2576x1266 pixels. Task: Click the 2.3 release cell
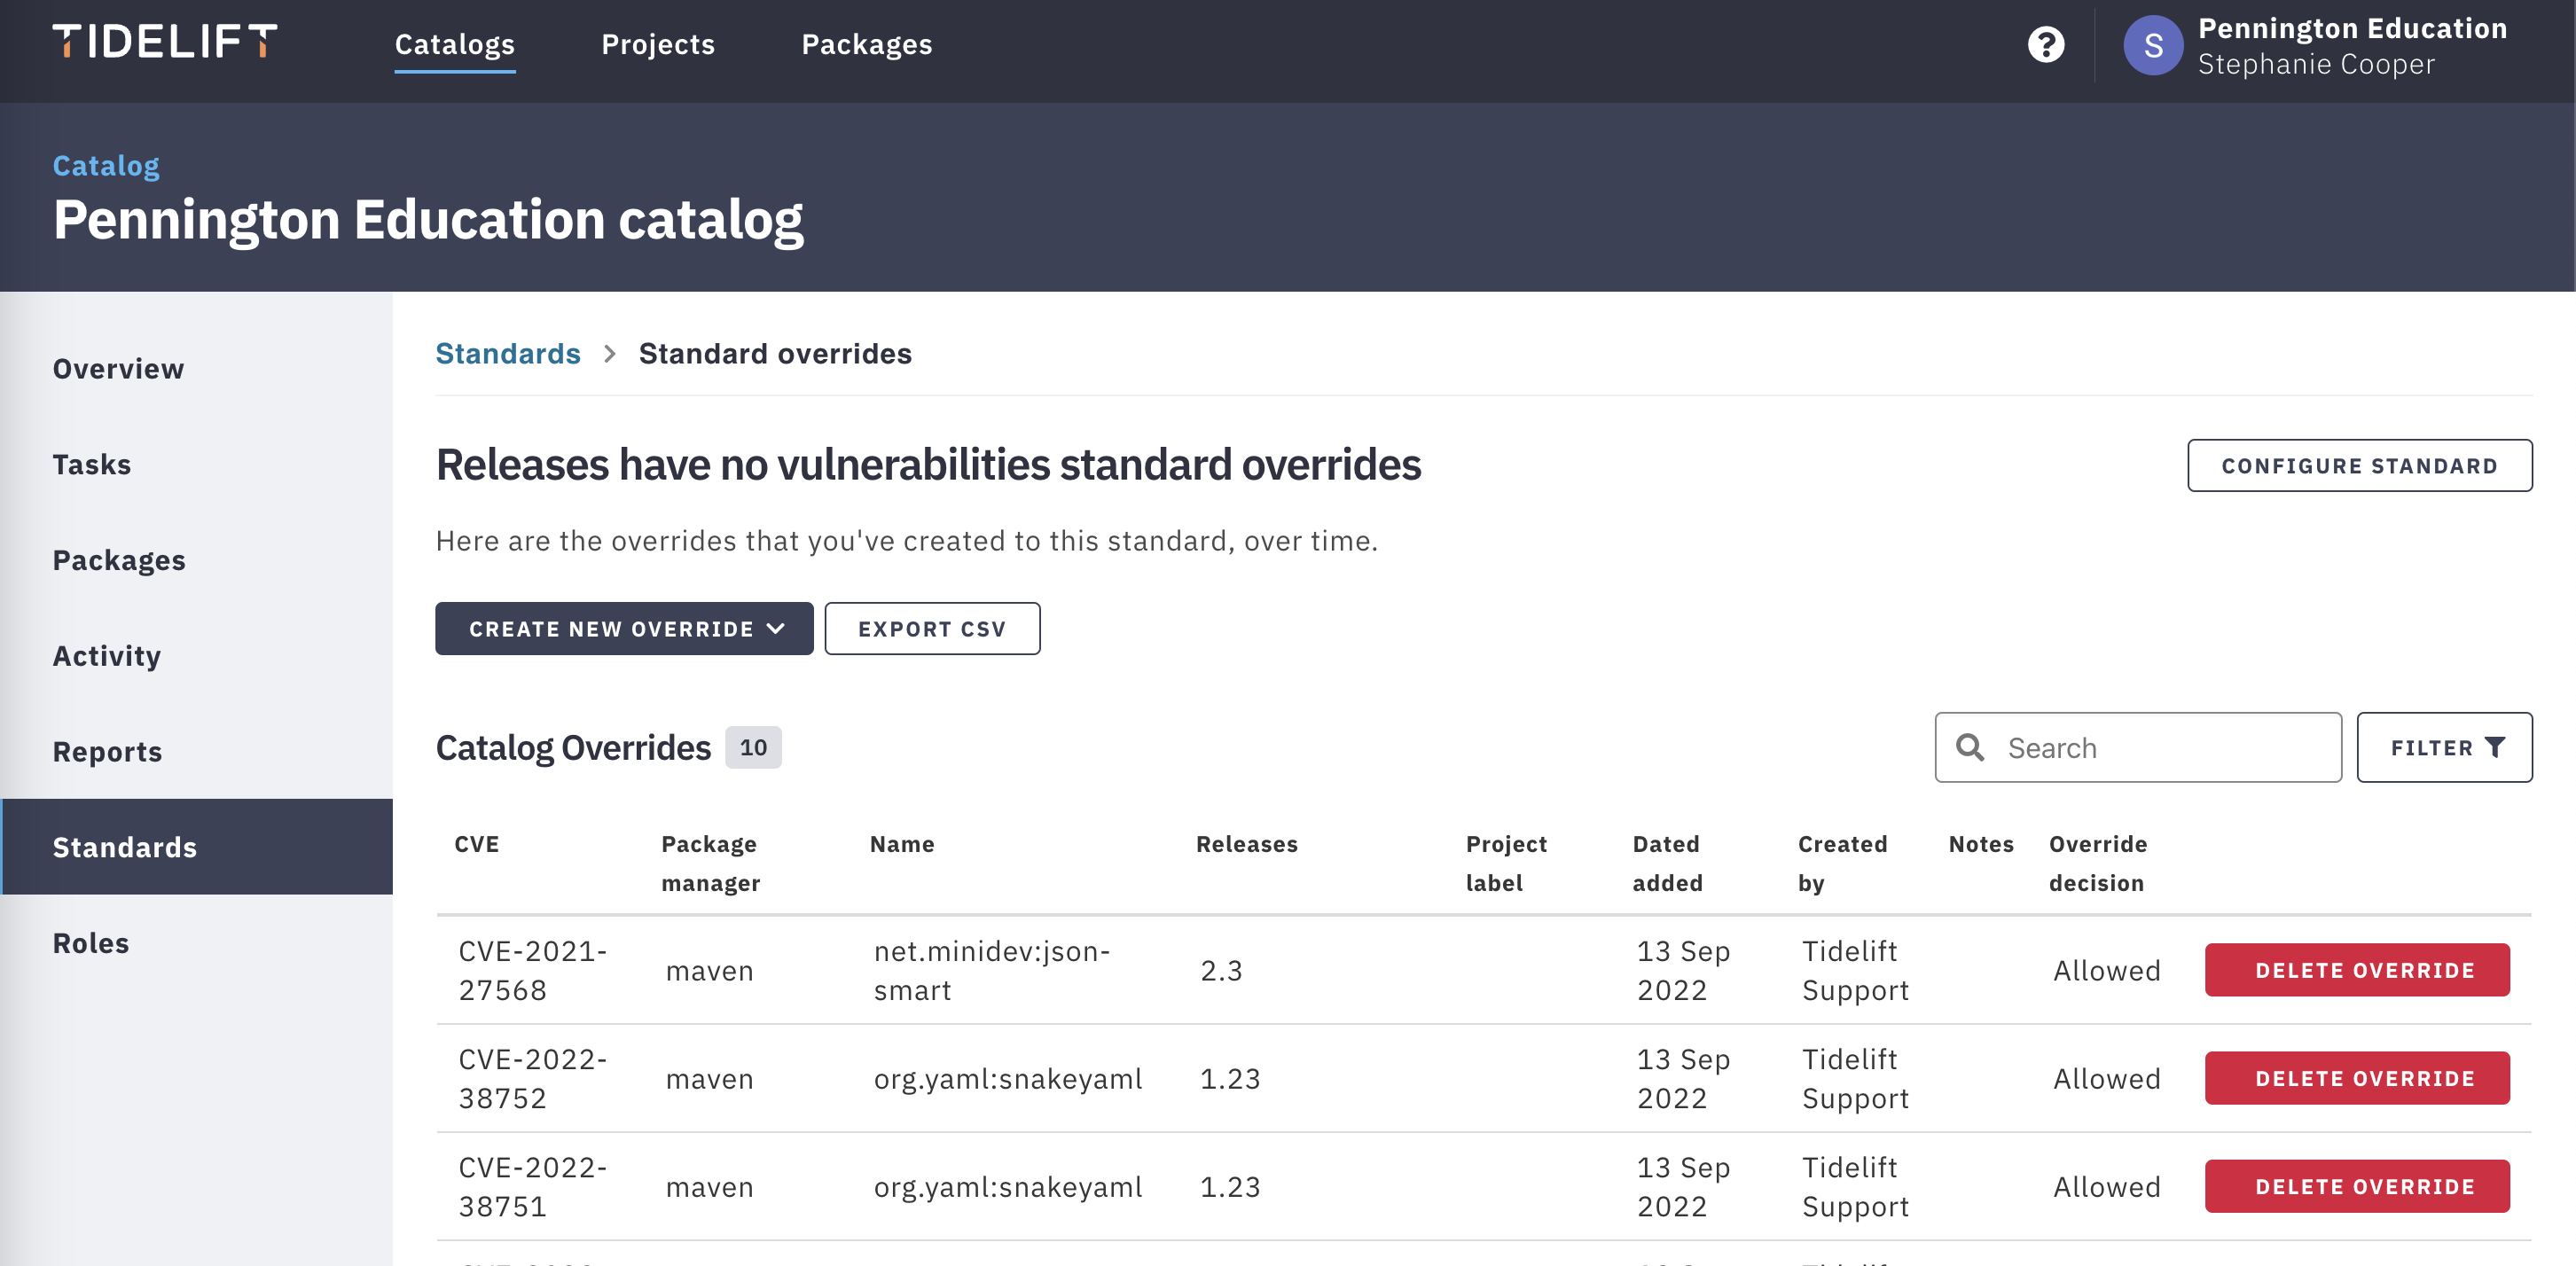[1221, 970]
